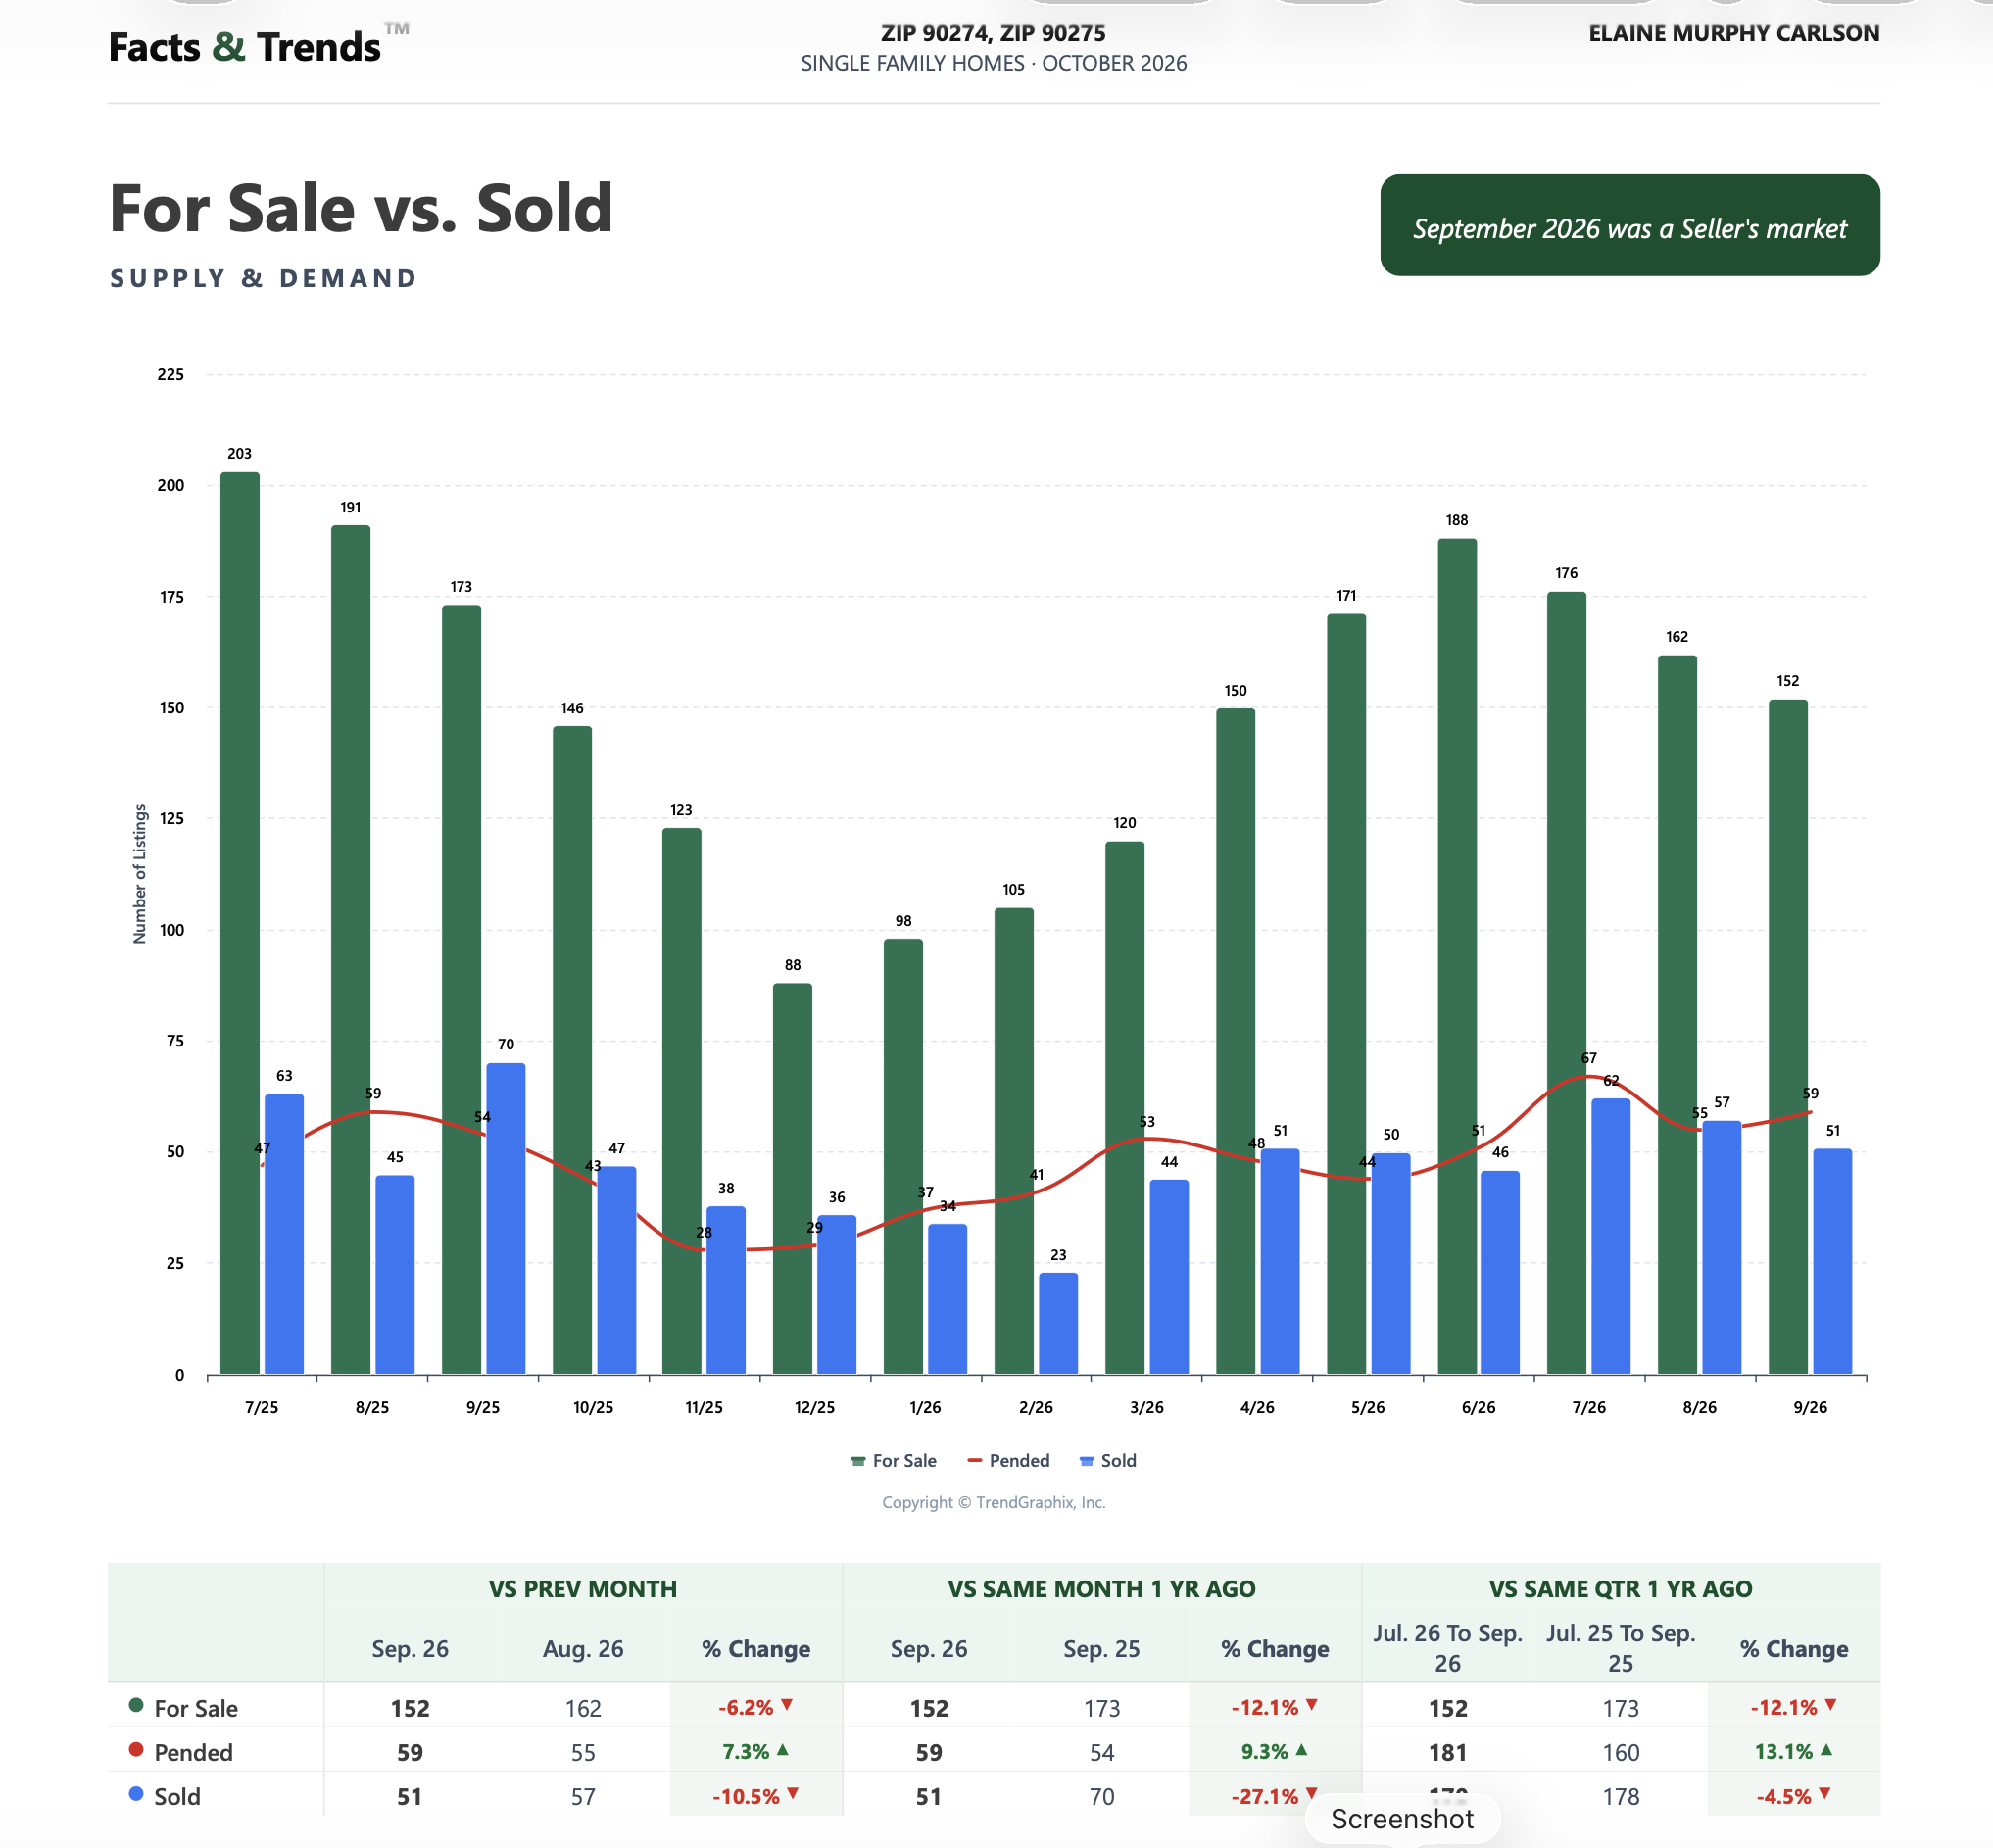Click the -6.2% For Sale change cell
The image size is (1993, 1848).
(x=756, y=1706)
